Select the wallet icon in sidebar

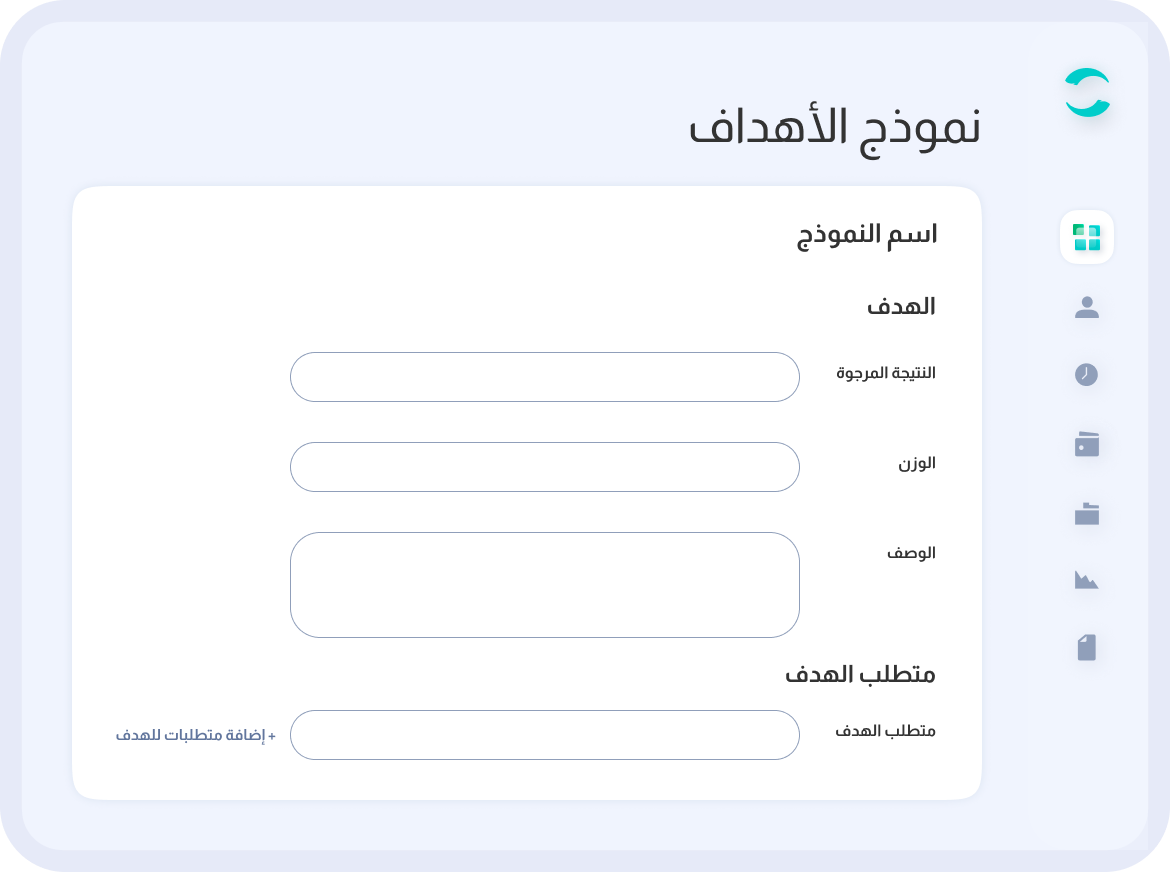click(x=1087, y=444)
